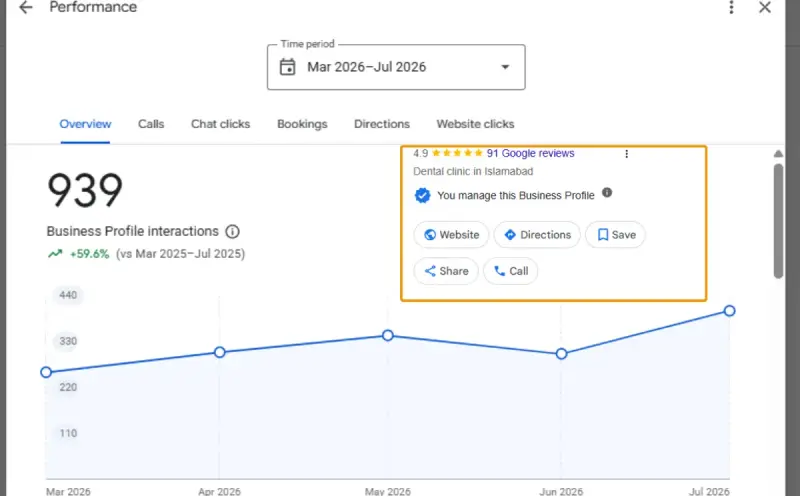800x500 pixels.
Task: Click the 110 axis label
Action: point(68,433)
